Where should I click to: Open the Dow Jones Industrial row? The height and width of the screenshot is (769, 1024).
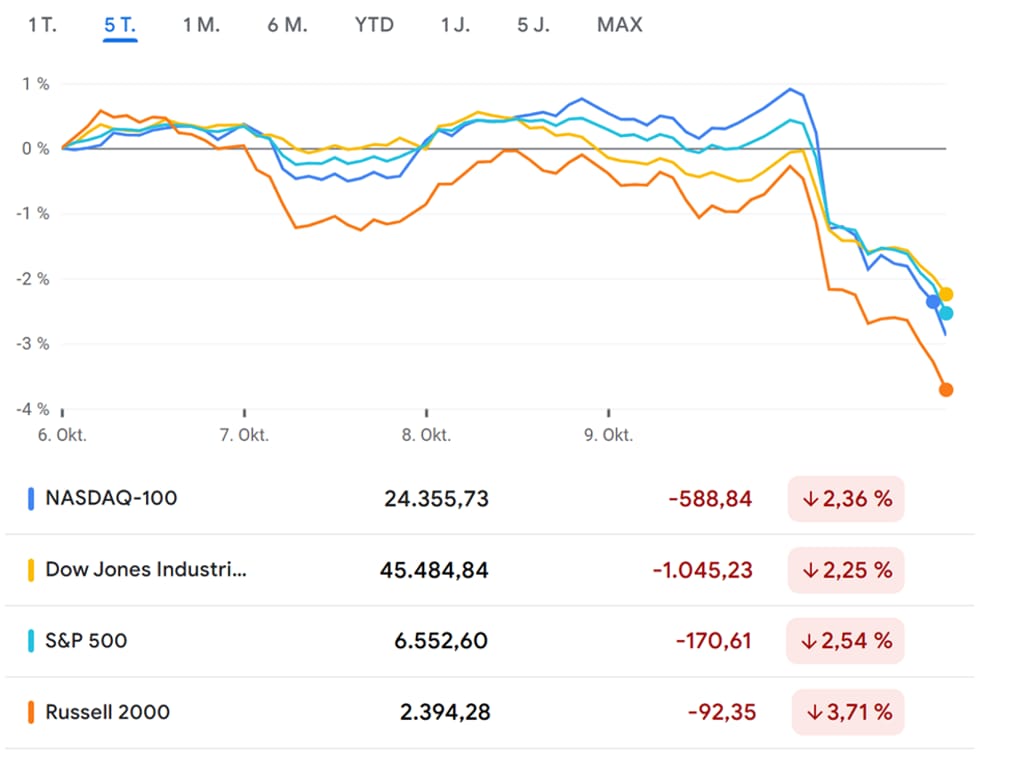tap(146, 570)
